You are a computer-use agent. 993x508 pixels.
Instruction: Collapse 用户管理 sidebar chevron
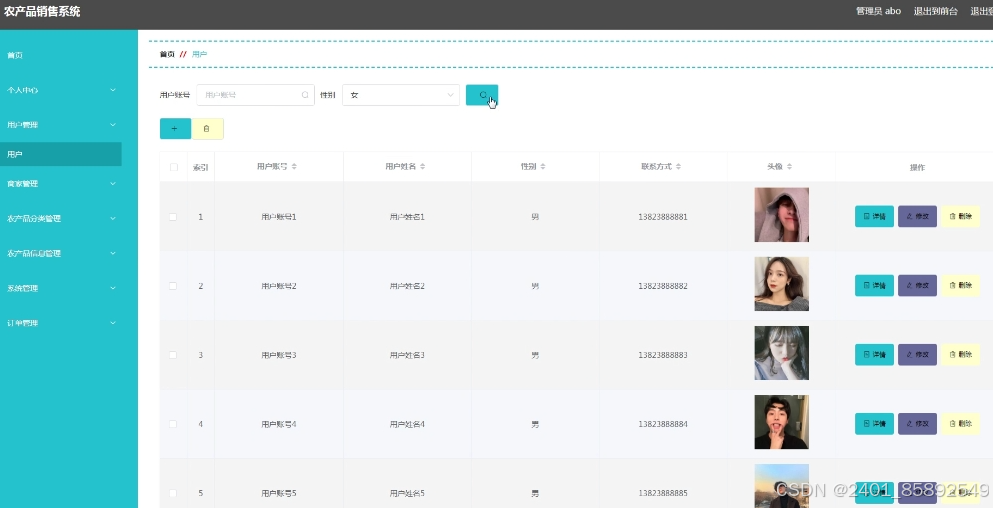pos(113,125)
